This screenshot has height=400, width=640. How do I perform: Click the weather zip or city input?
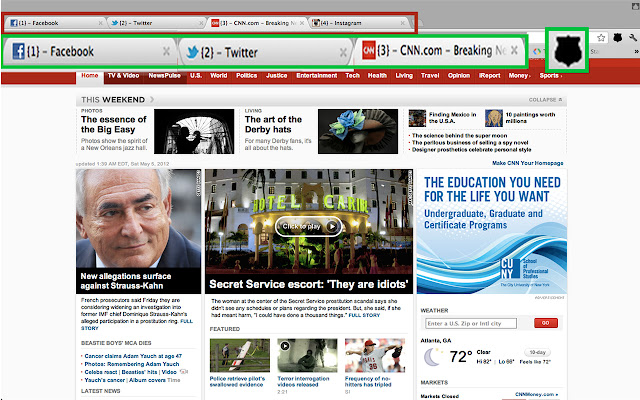pyautogui.click(x=470, y=323)
